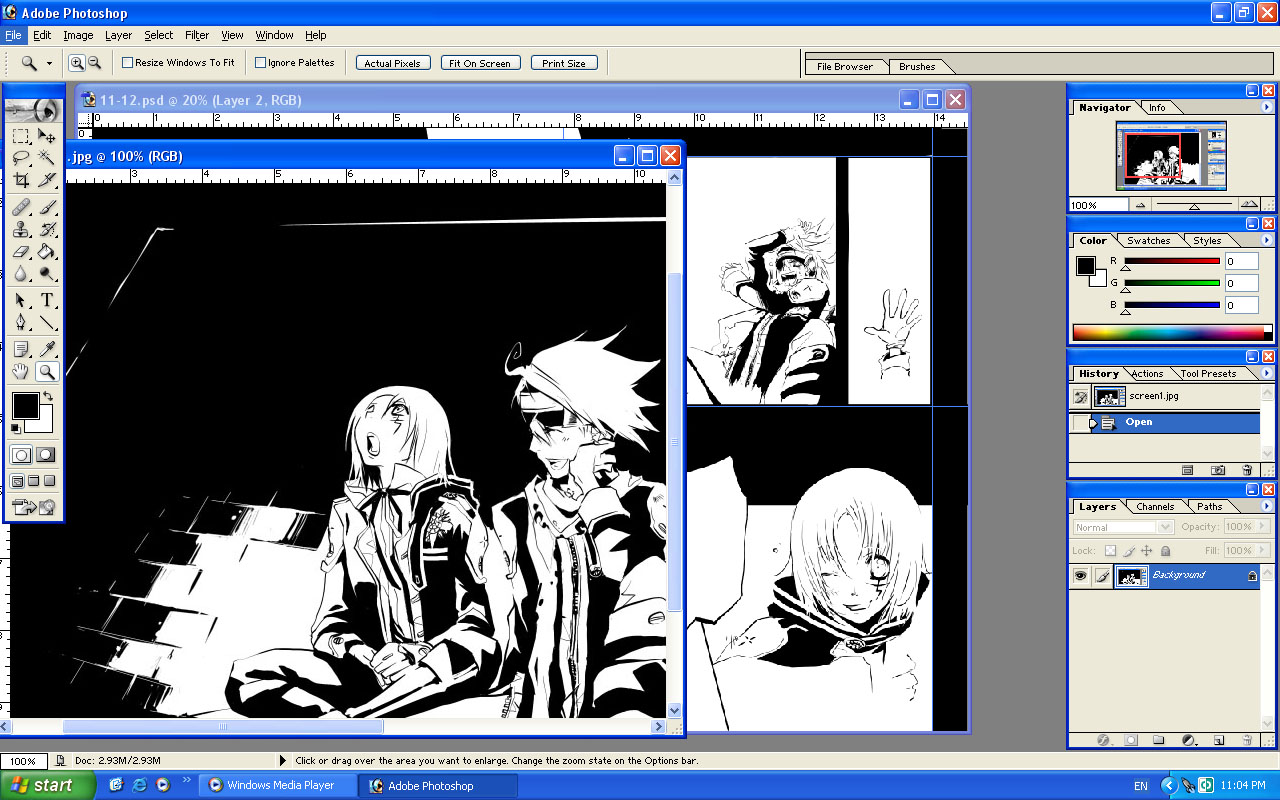Switch to Actions tab
1280x800 pixels.
1147,374
